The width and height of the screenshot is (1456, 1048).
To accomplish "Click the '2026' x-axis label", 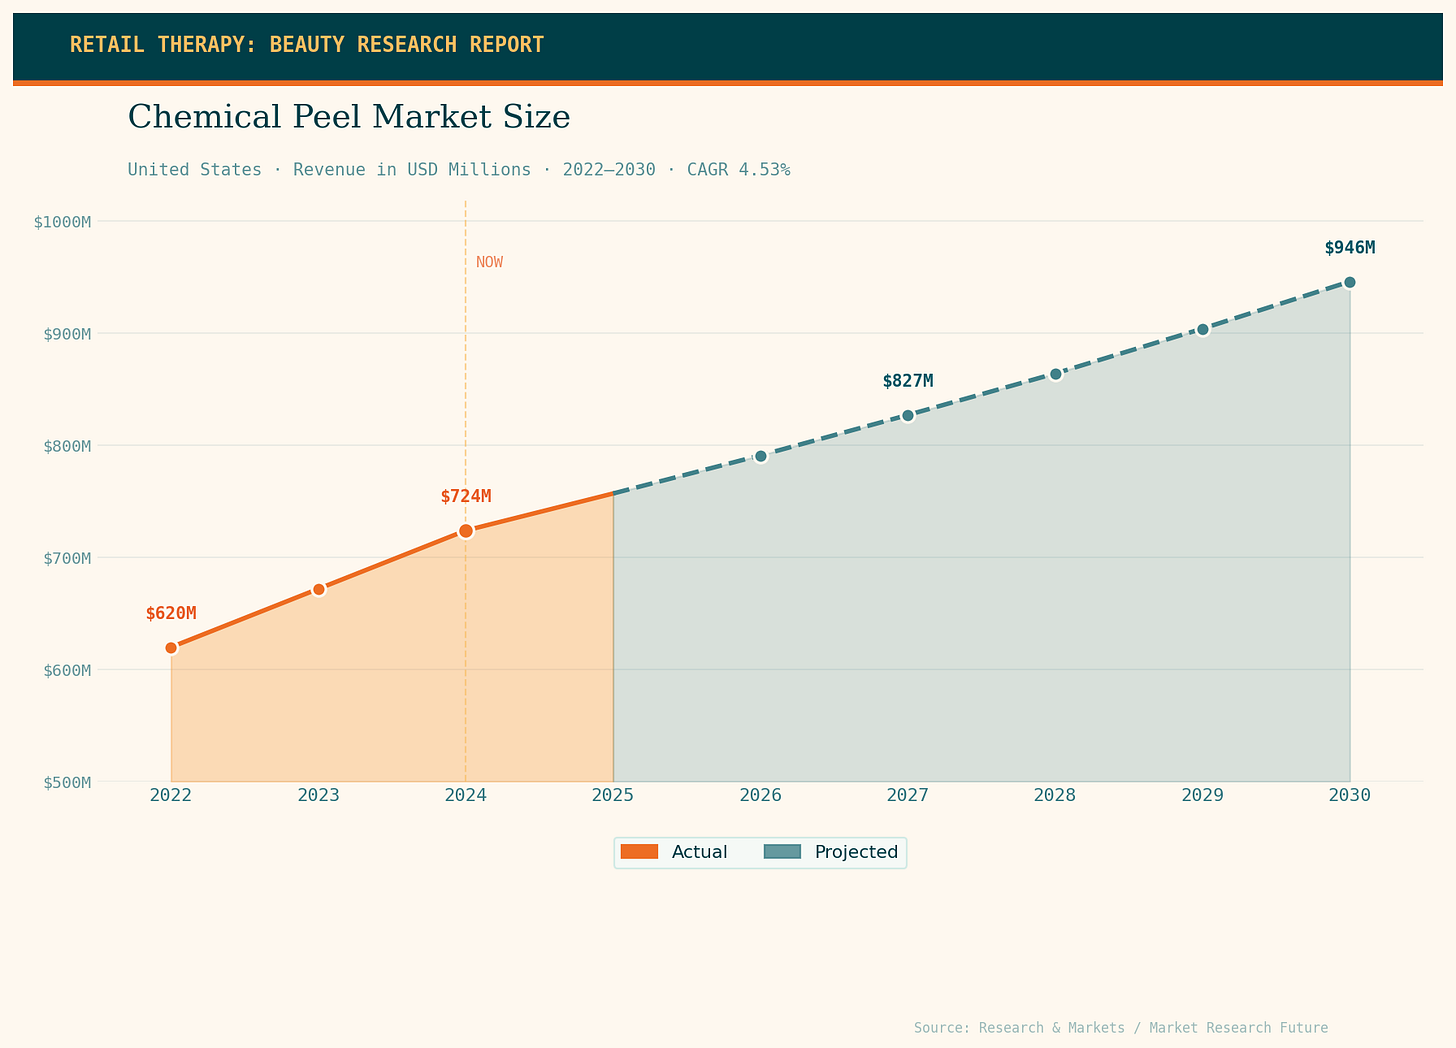I will pyautogui.click(x=760, y=796).
